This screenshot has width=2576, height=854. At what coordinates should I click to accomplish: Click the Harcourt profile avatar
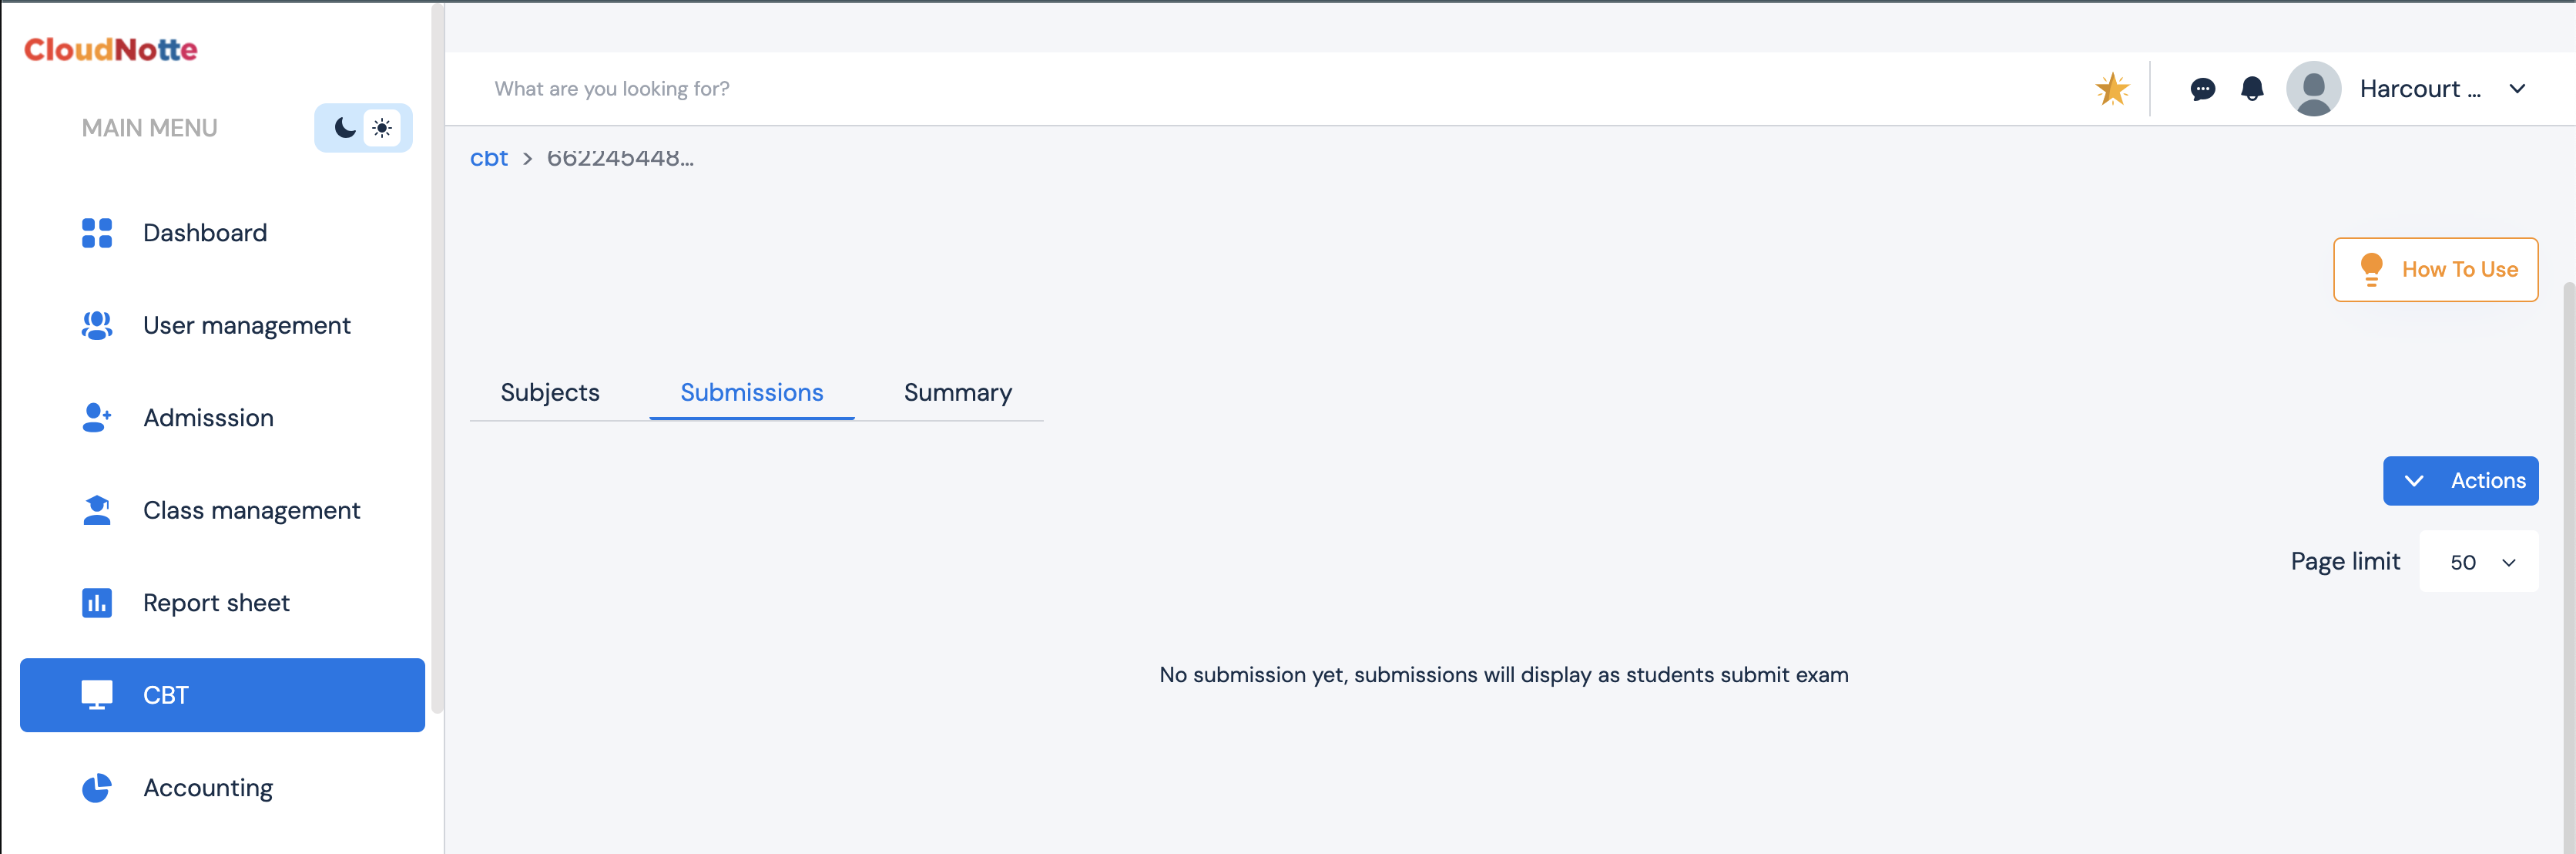pyautogui.click(x=2313, y=89)
